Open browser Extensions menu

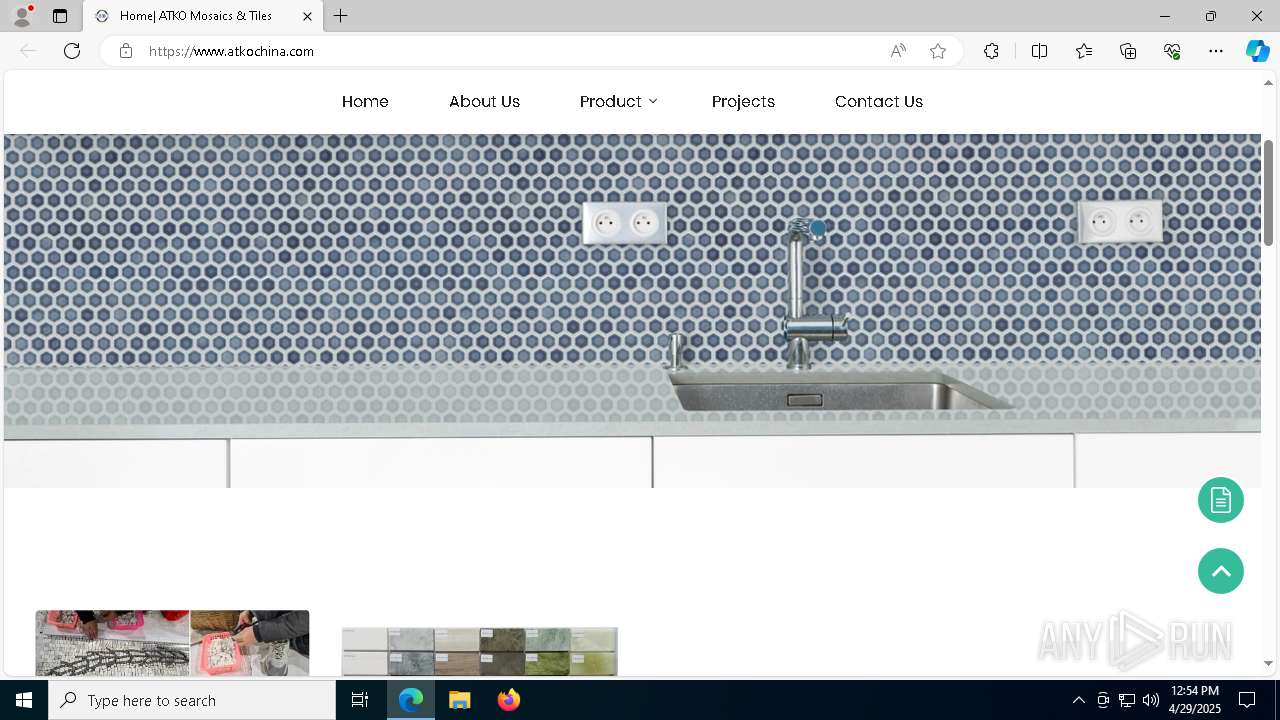pos(991,51)
